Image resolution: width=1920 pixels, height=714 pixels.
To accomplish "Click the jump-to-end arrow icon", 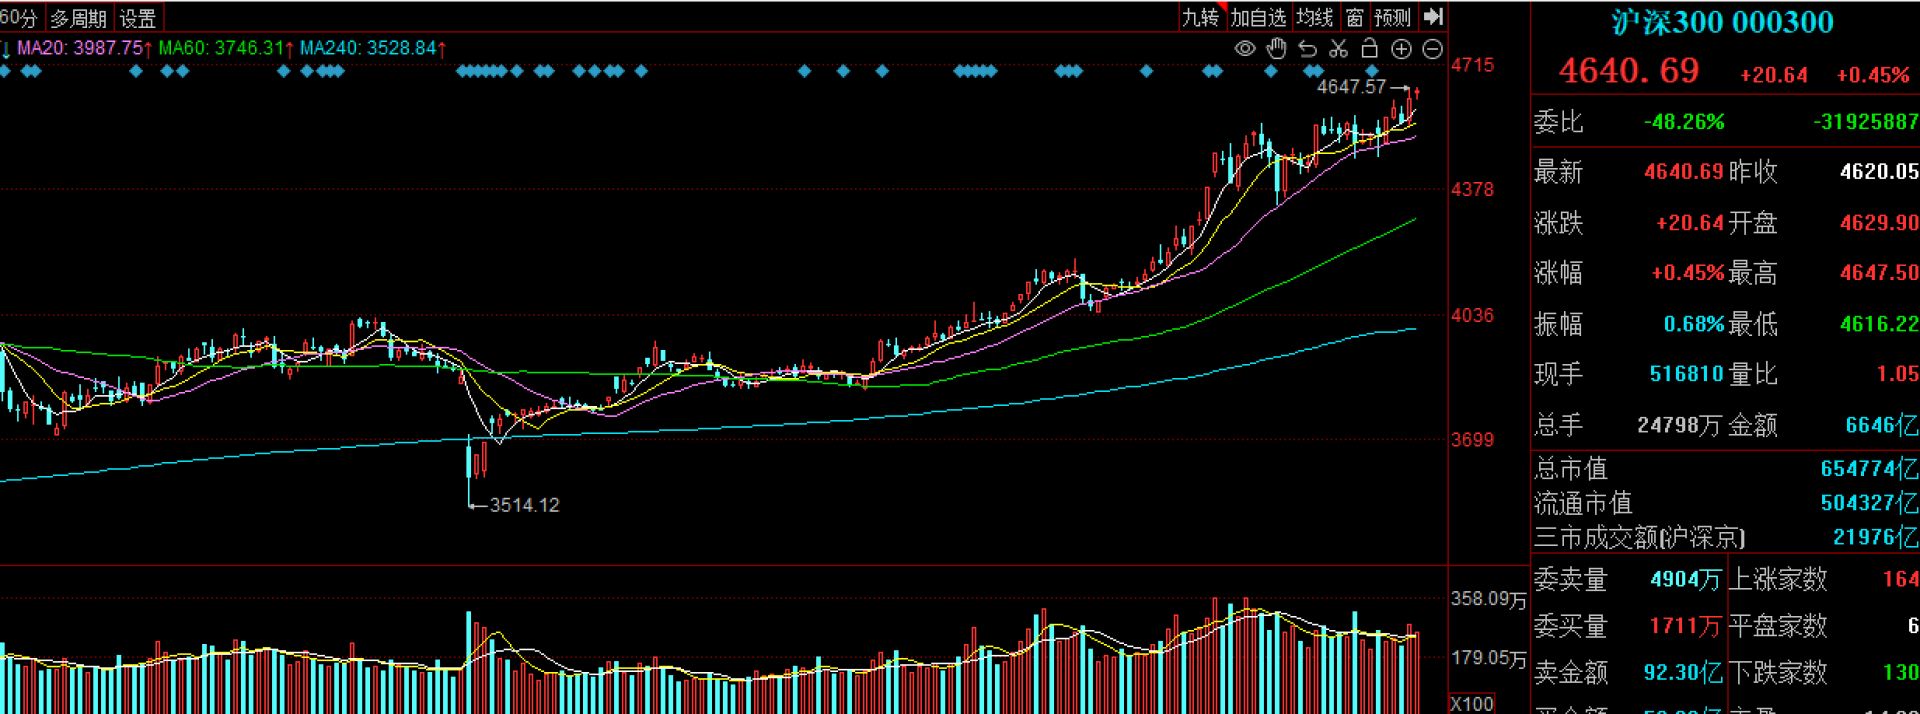I will 1433,17.
